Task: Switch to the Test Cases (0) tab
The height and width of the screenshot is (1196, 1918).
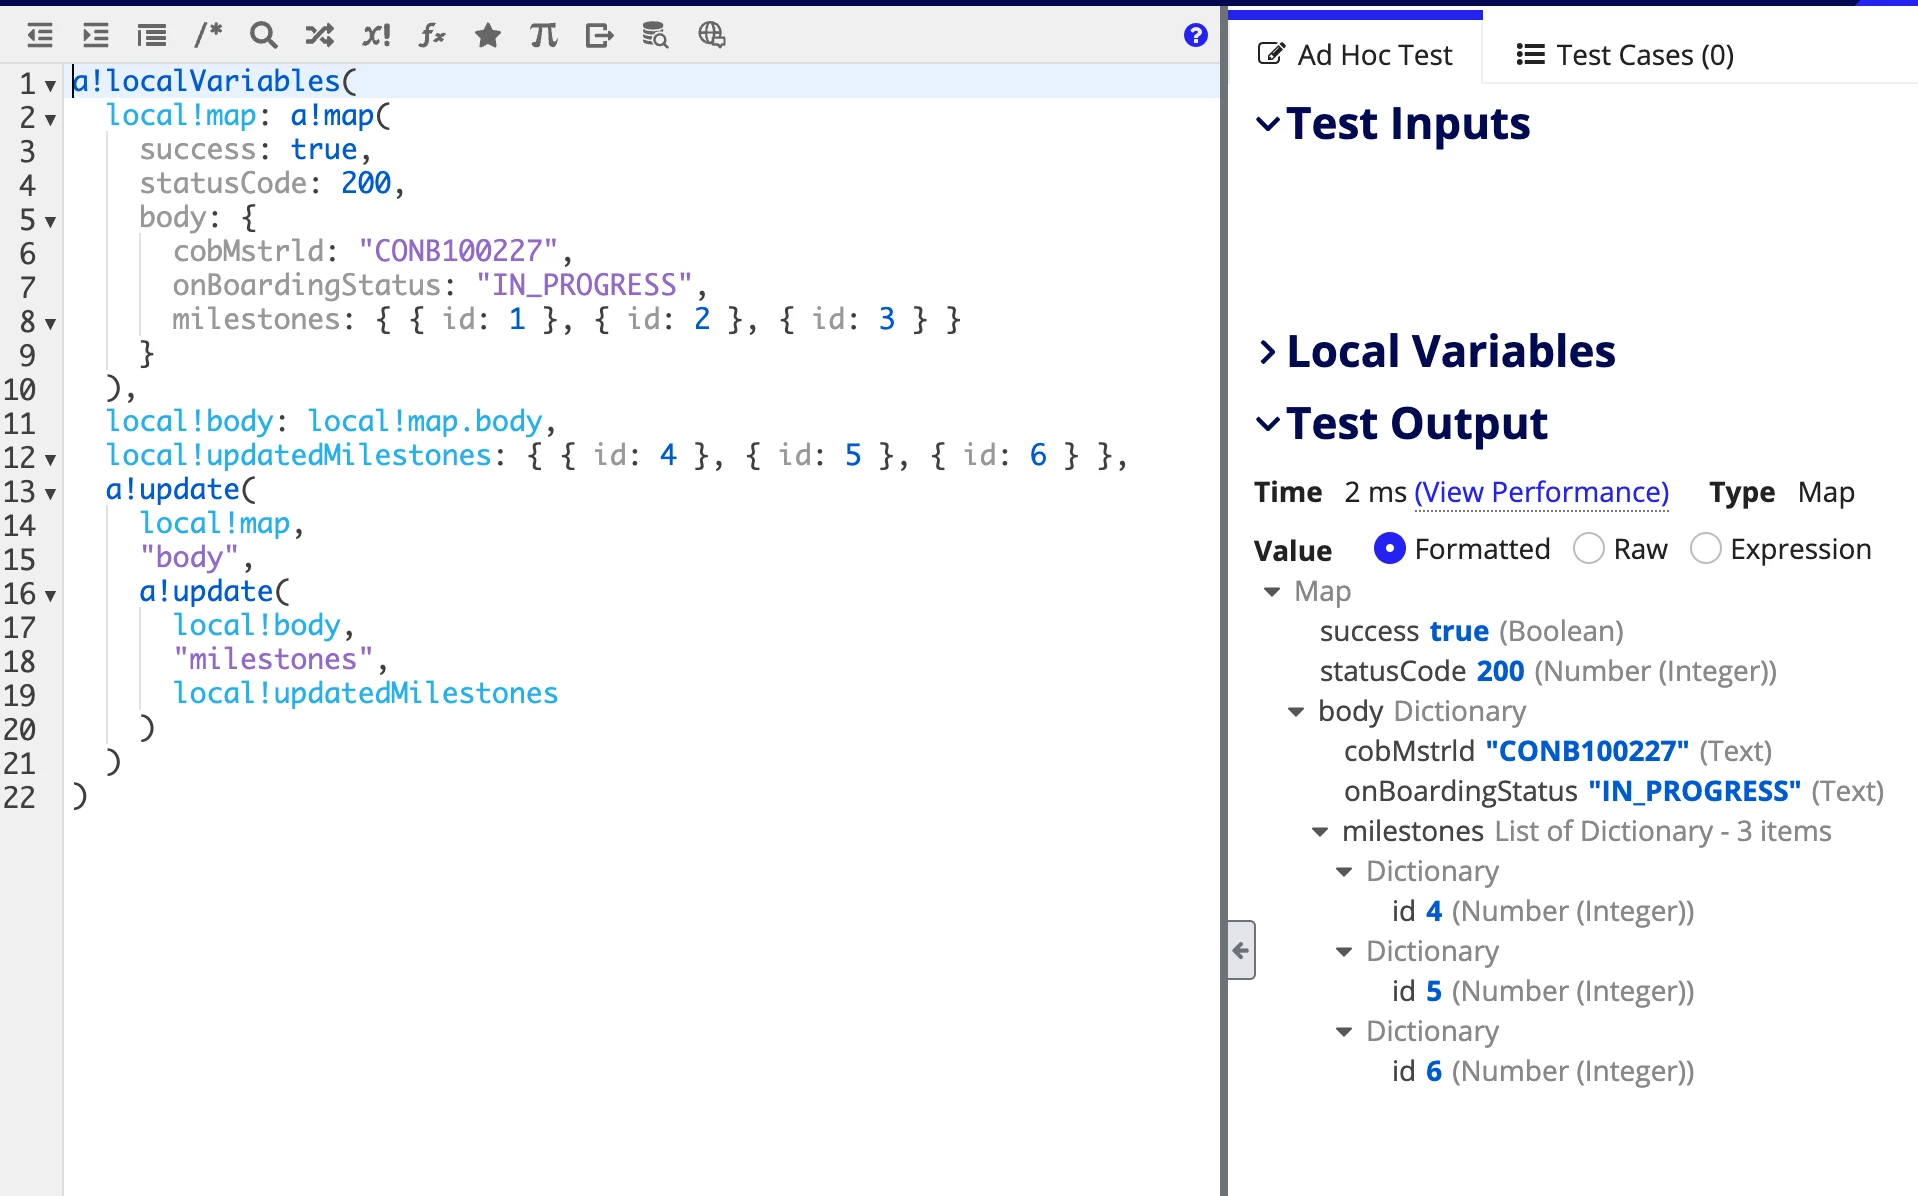Action: pos(1625,55)
